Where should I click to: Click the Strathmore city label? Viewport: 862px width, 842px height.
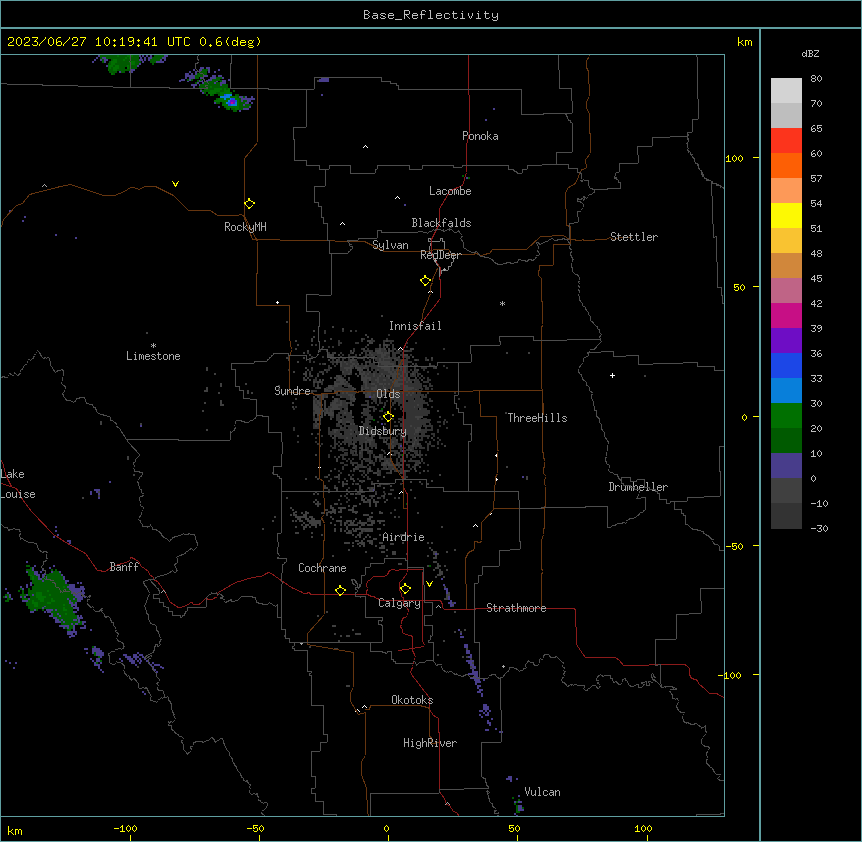(x=516, y=608)
